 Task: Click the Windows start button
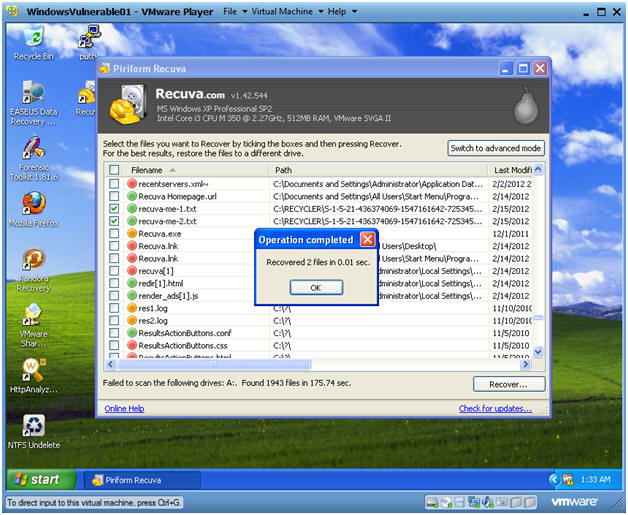click(x=41, y=479)
